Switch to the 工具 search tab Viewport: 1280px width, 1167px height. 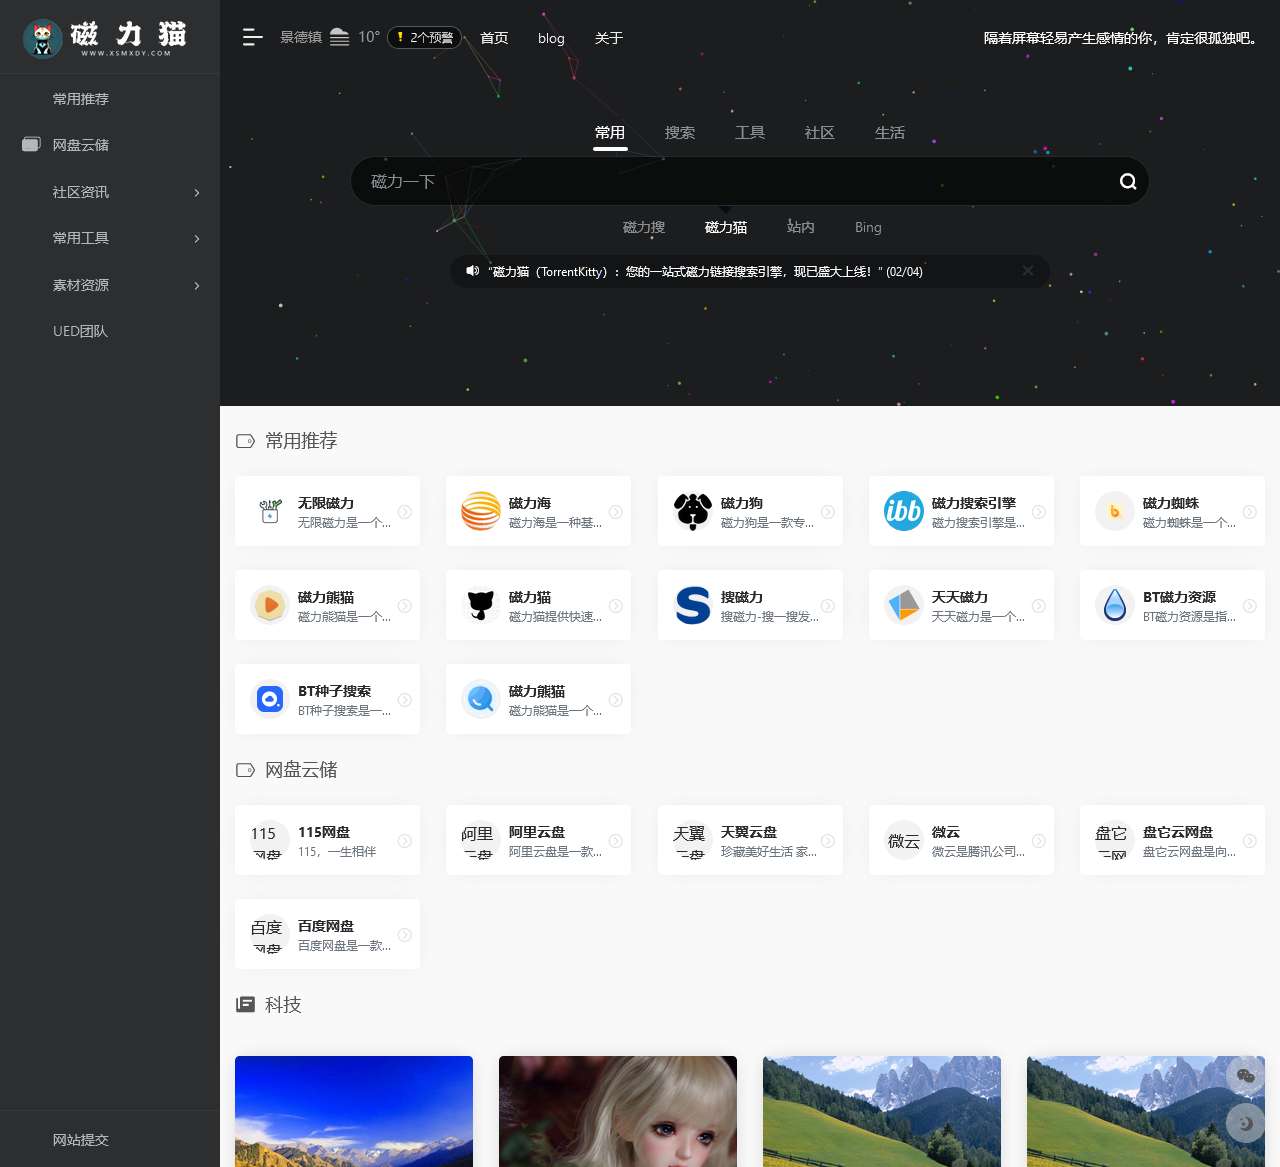pos(749,133)
